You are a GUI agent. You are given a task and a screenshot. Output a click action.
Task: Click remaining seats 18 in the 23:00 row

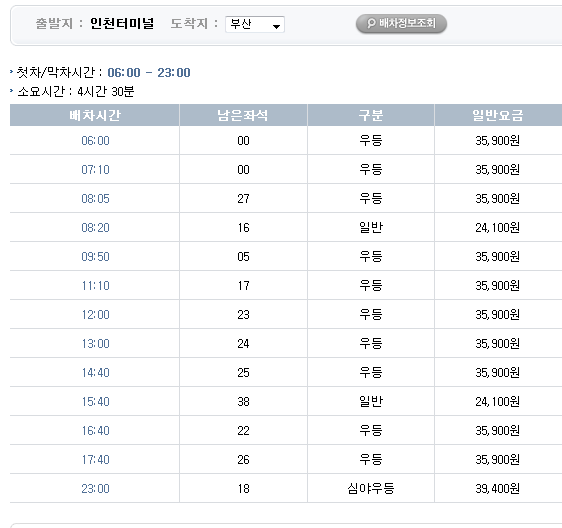pos(243,489)
